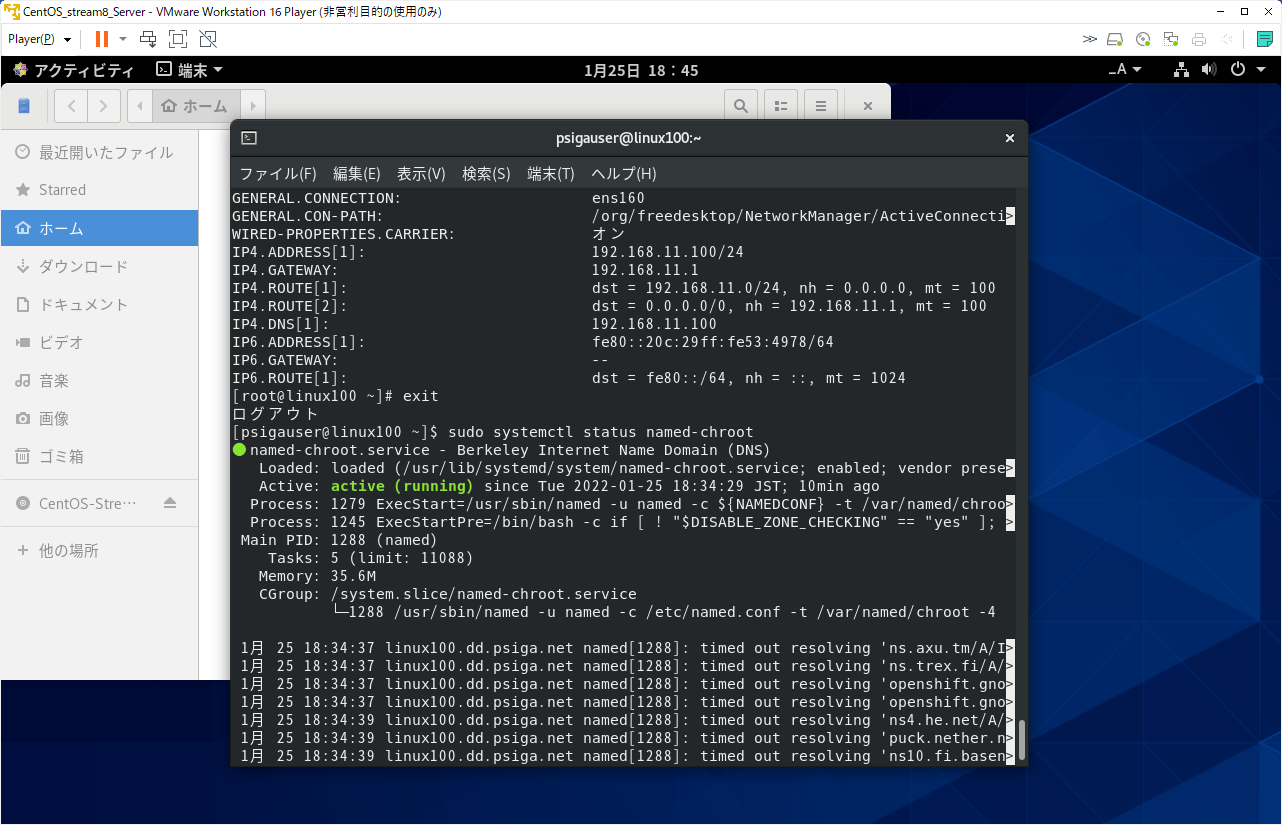Viewport: 1282px width, 825px height.
Task: Eject the CentOS-Stream disc in sidebar
Action: tap(169, 503)
